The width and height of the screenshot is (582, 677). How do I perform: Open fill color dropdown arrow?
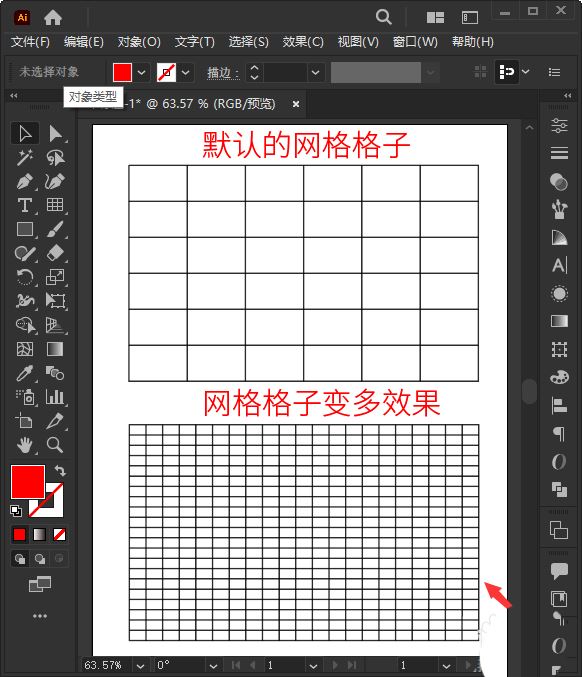(142, 72)
